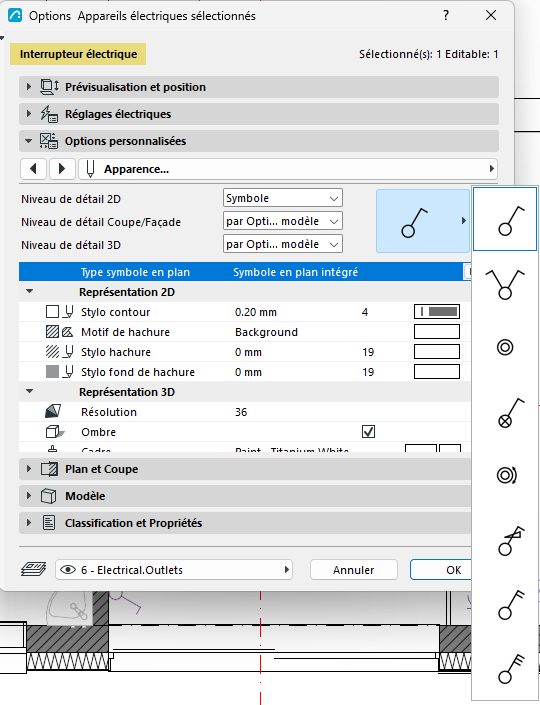Viewport: 540px width, 705px height.
Task: Go to next custom settings page
Action: point(62,169)
